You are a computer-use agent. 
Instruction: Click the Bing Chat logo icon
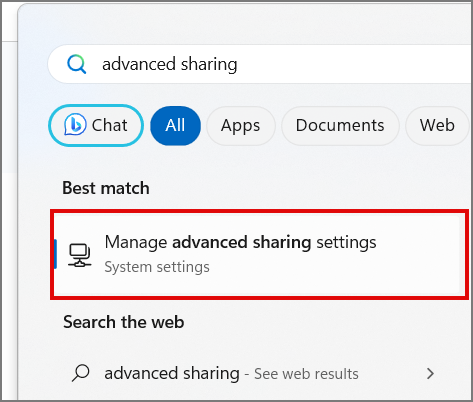pos(75,125)
